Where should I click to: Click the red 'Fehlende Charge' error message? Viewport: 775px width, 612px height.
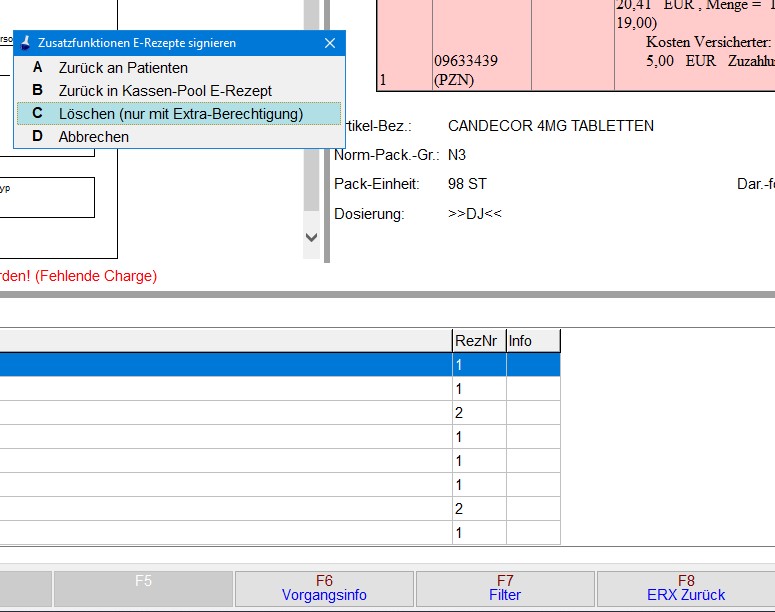(78, 276)
